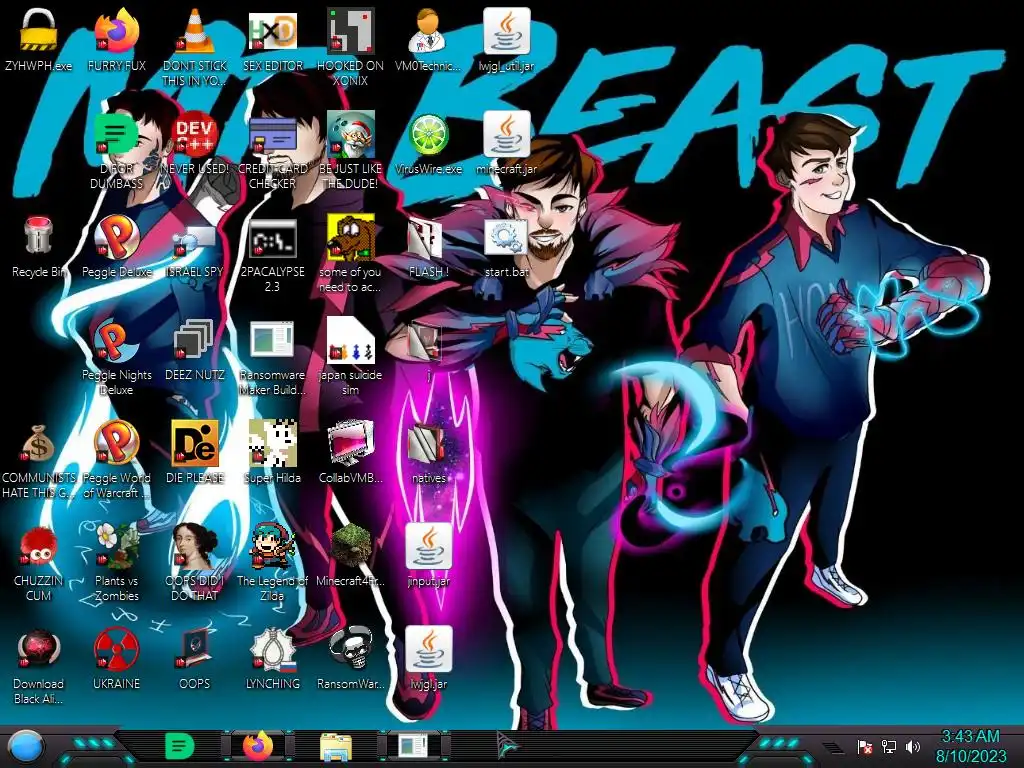Open the SEX EDITOR HxD shortcut
This screenshot has width=1024, height=768.
(272, 30)
